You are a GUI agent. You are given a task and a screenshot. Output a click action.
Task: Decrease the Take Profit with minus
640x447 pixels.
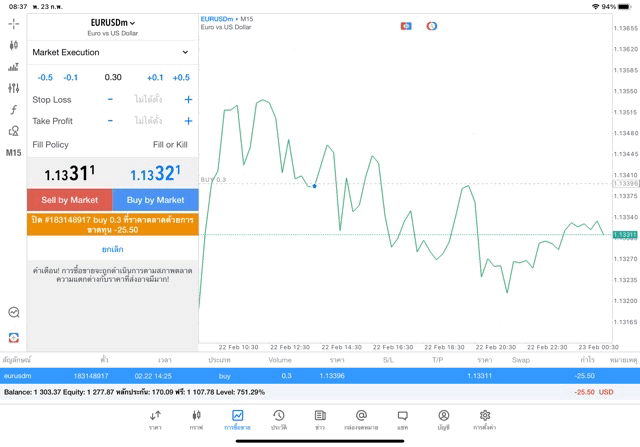[110, 121]
